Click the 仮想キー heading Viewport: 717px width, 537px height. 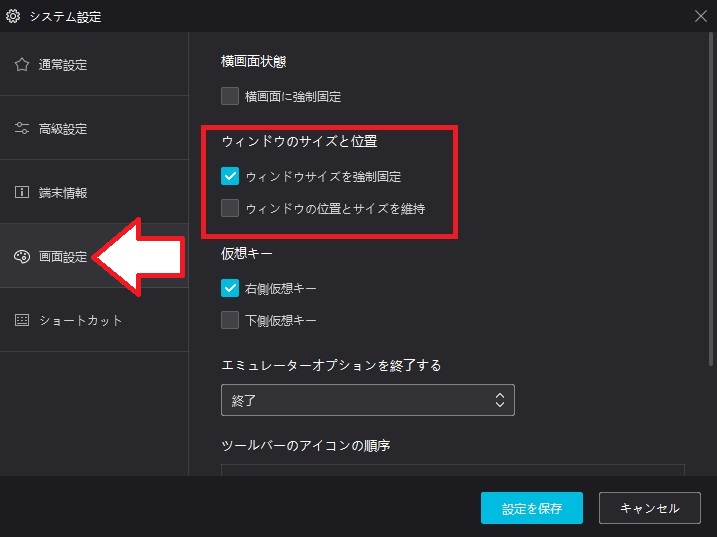pyautogui.click(x=246, y=253)
